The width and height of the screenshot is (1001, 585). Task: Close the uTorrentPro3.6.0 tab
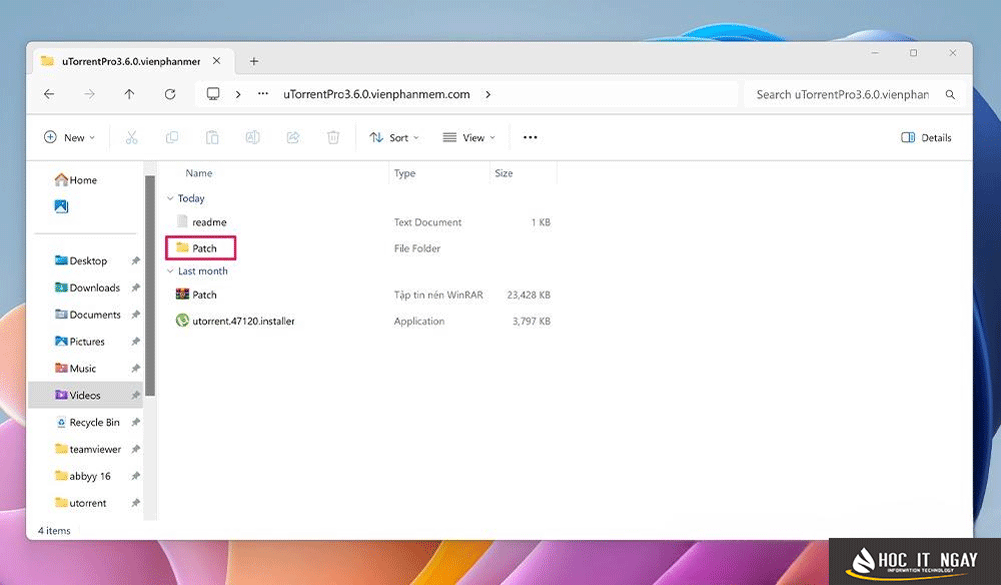tap(217, 61)
